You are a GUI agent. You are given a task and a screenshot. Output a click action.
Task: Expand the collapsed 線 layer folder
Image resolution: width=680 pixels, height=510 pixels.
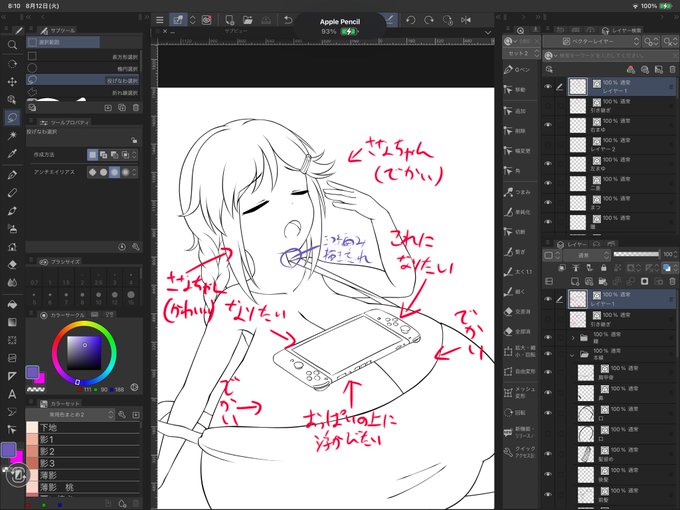click(x=572, y=337)
